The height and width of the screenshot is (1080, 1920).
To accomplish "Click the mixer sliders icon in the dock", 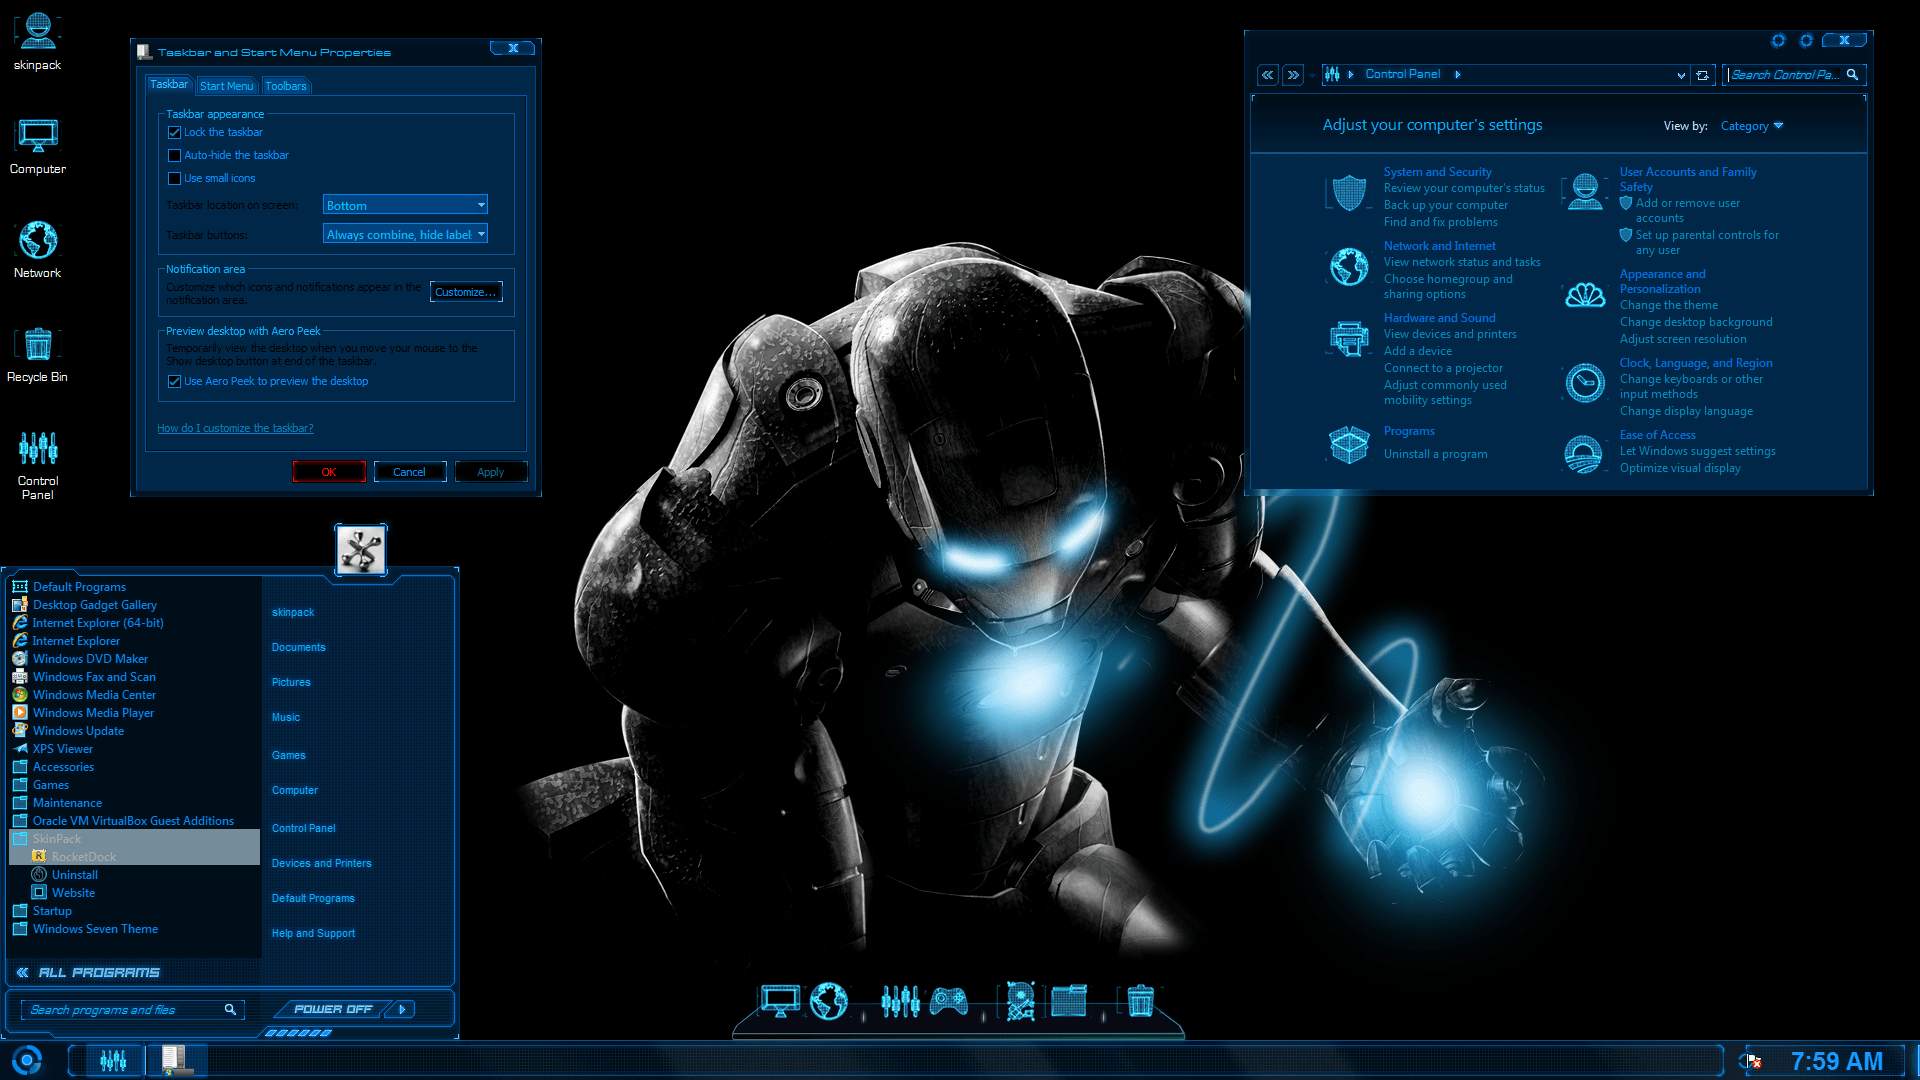I will (x=900, y=1001).
